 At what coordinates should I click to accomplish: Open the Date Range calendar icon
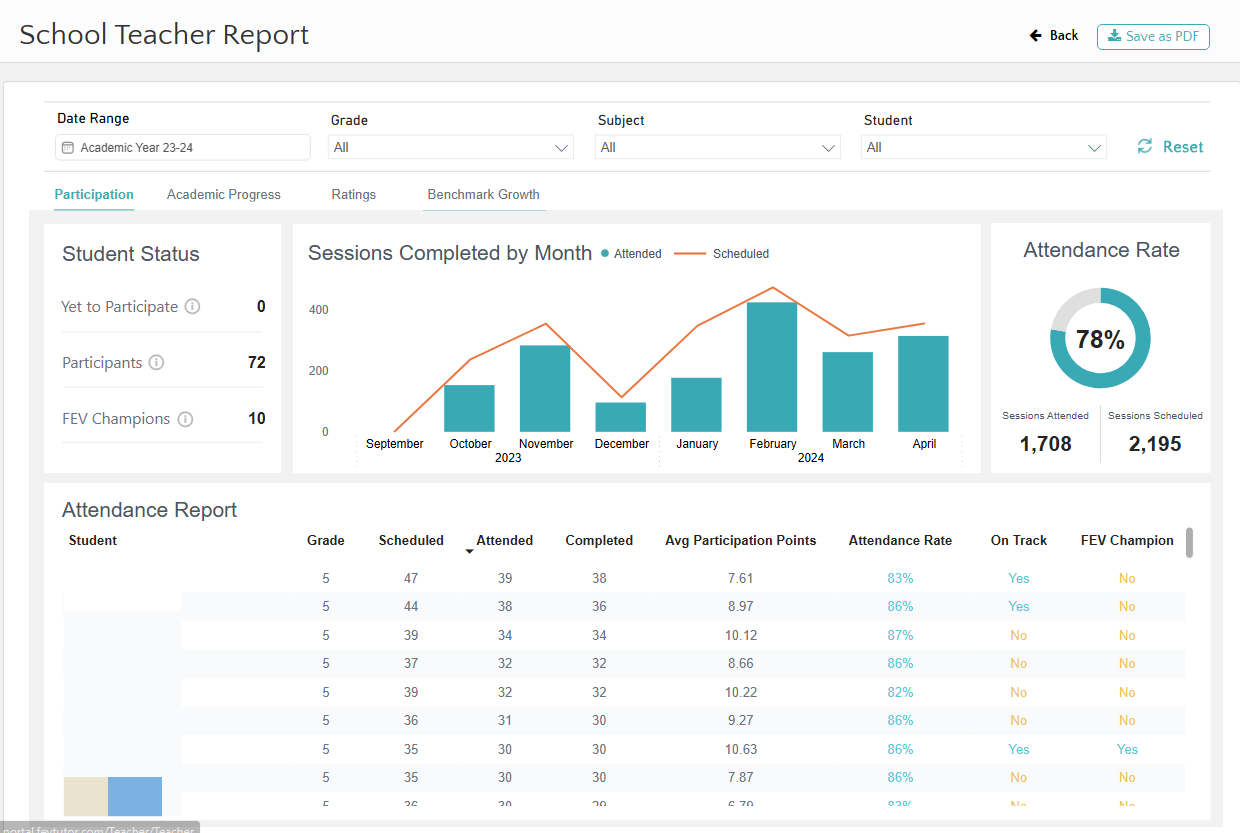pos(68,148)
